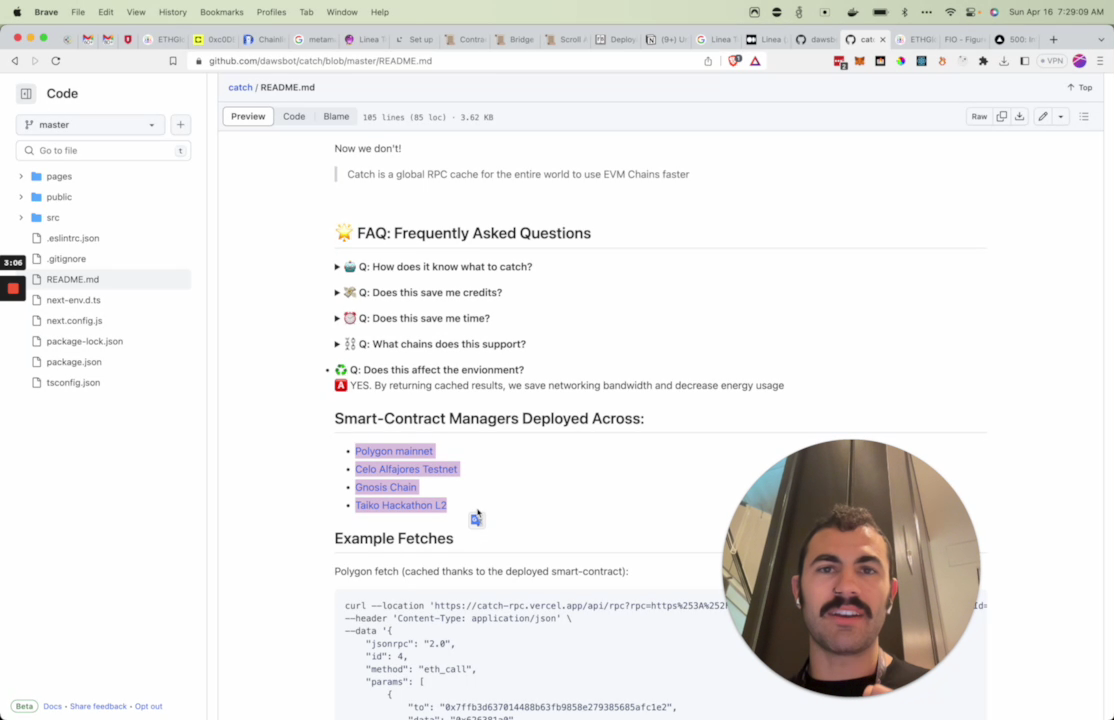
Task: Click the Opt out link
Action: coord(148,706)
